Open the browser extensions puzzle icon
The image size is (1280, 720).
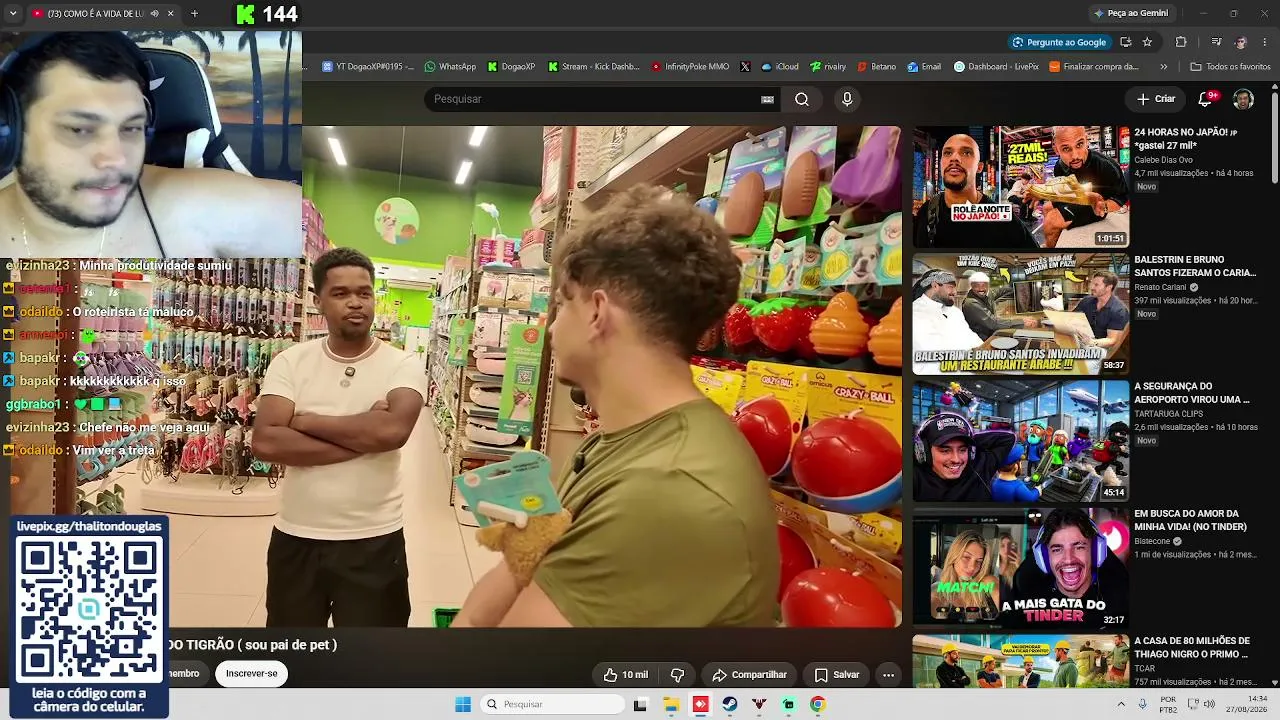(x=1181, y=42)
